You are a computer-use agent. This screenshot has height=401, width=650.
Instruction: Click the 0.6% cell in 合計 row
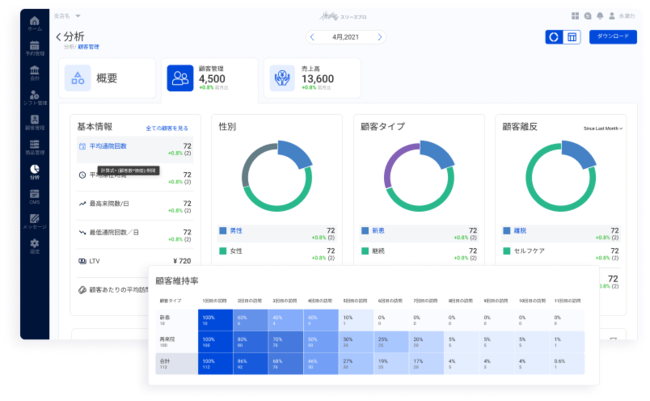click(x=567, y=364)
